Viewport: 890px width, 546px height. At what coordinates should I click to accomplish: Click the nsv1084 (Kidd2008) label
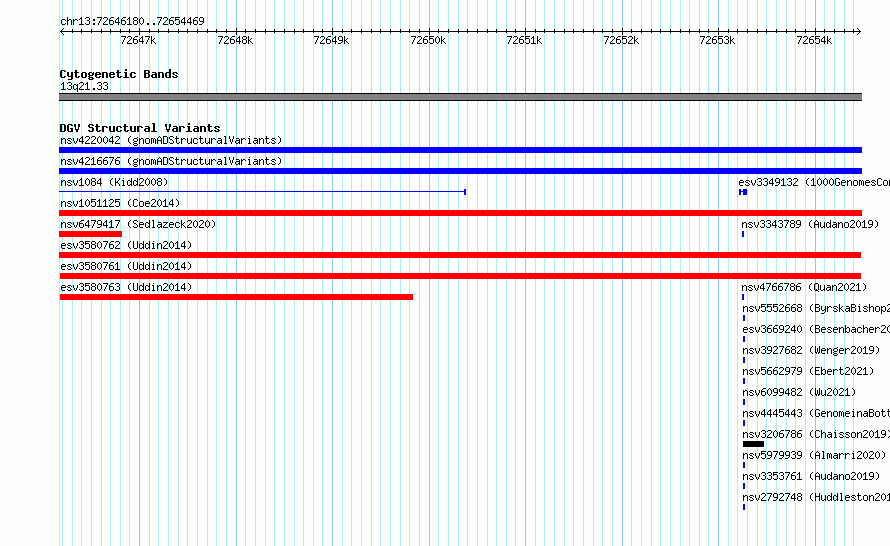click(x=114, y=182)
